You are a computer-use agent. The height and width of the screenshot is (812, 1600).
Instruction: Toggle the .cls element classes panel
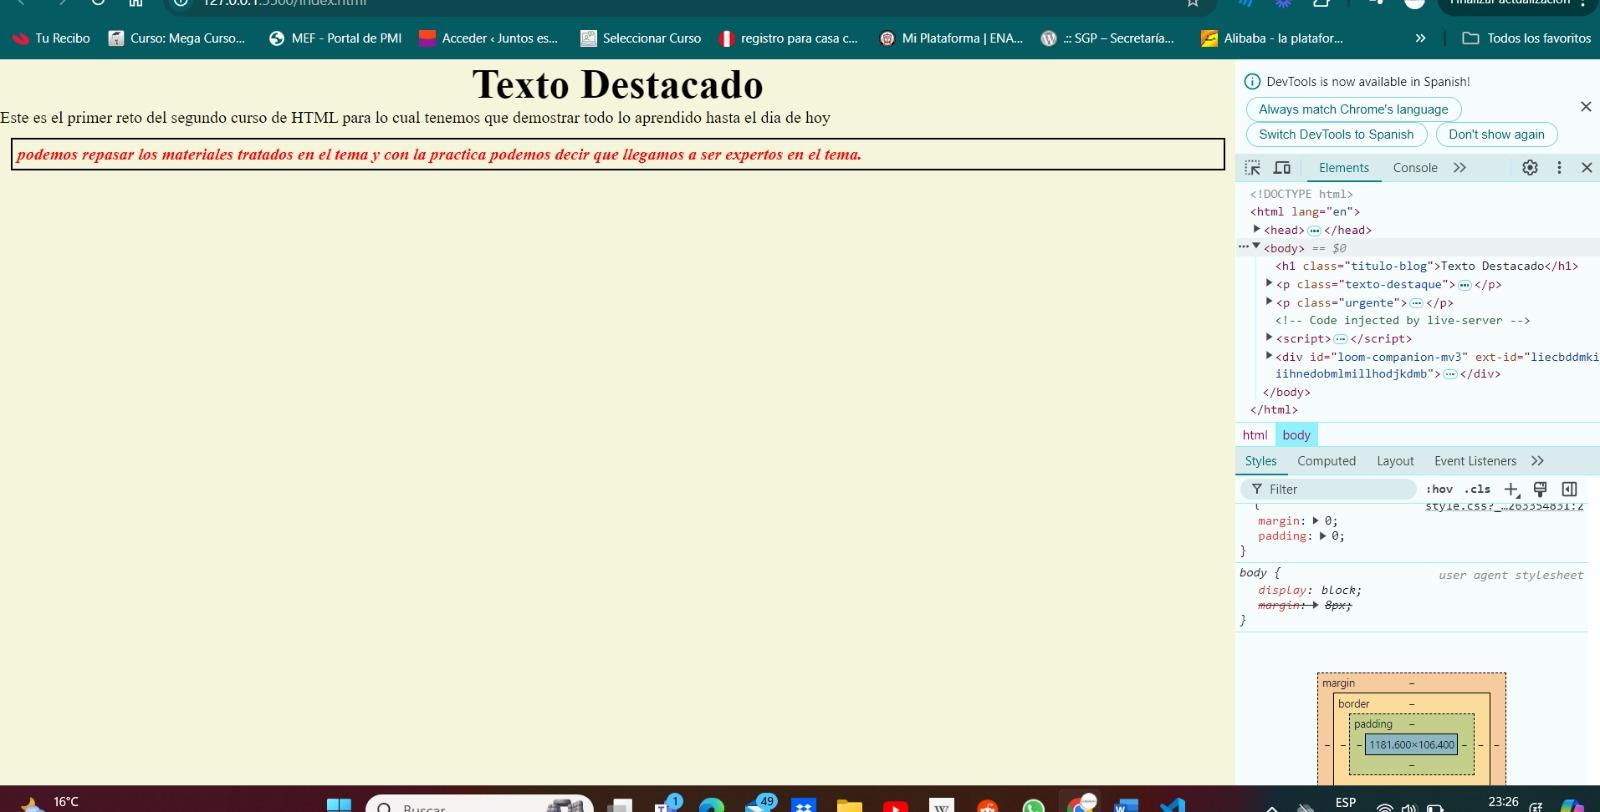1477,489
